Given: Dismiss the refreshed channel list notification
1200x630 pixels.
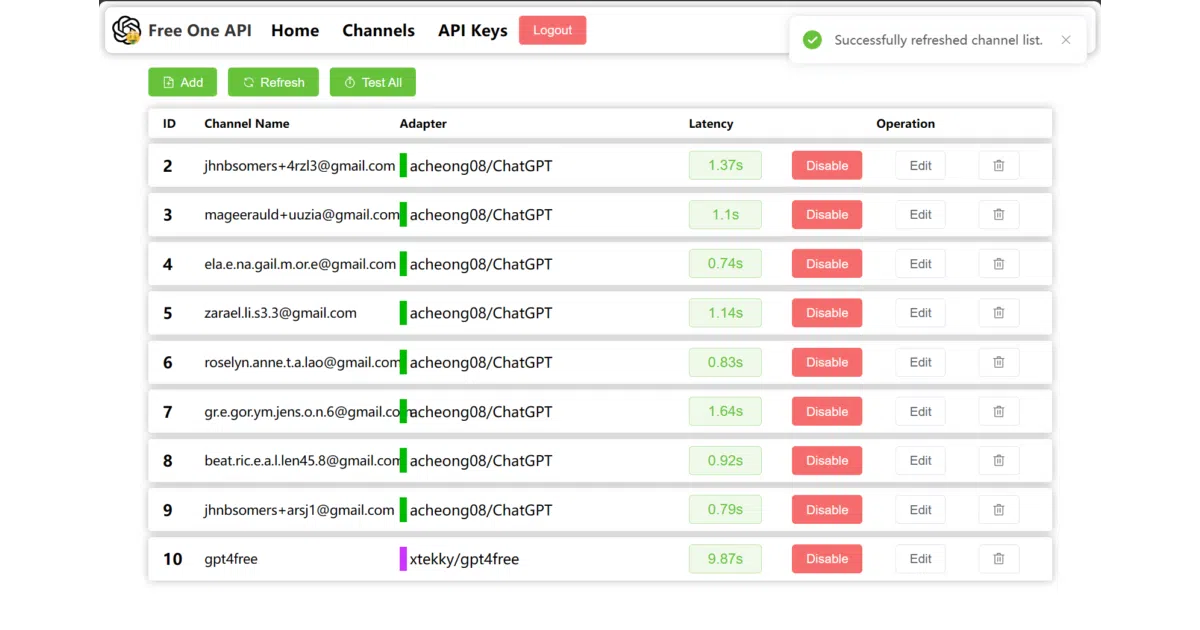Looking at the screenshot, I should [1066, 40].
